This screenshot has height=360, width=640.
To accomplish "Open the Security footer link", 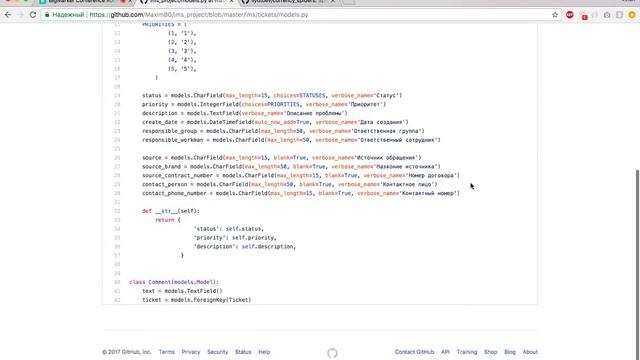I will tap(218, 352).
